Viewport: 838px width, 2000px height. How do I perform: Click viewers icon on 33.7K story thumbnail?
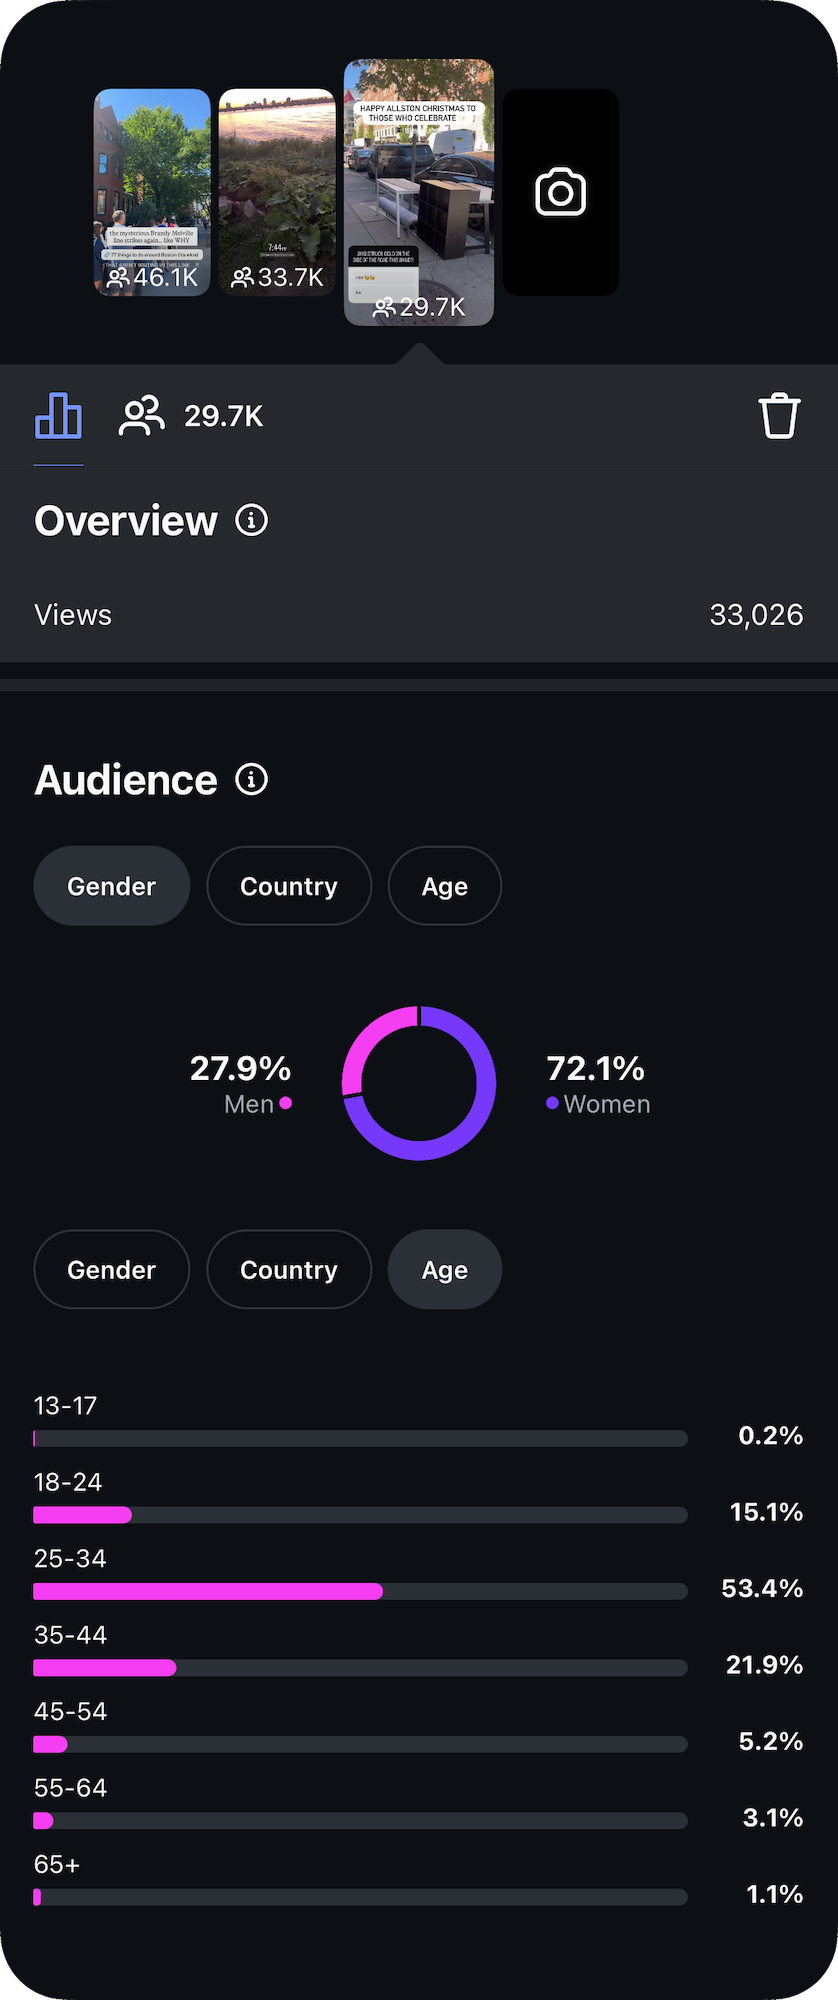(x=242, y=277)
